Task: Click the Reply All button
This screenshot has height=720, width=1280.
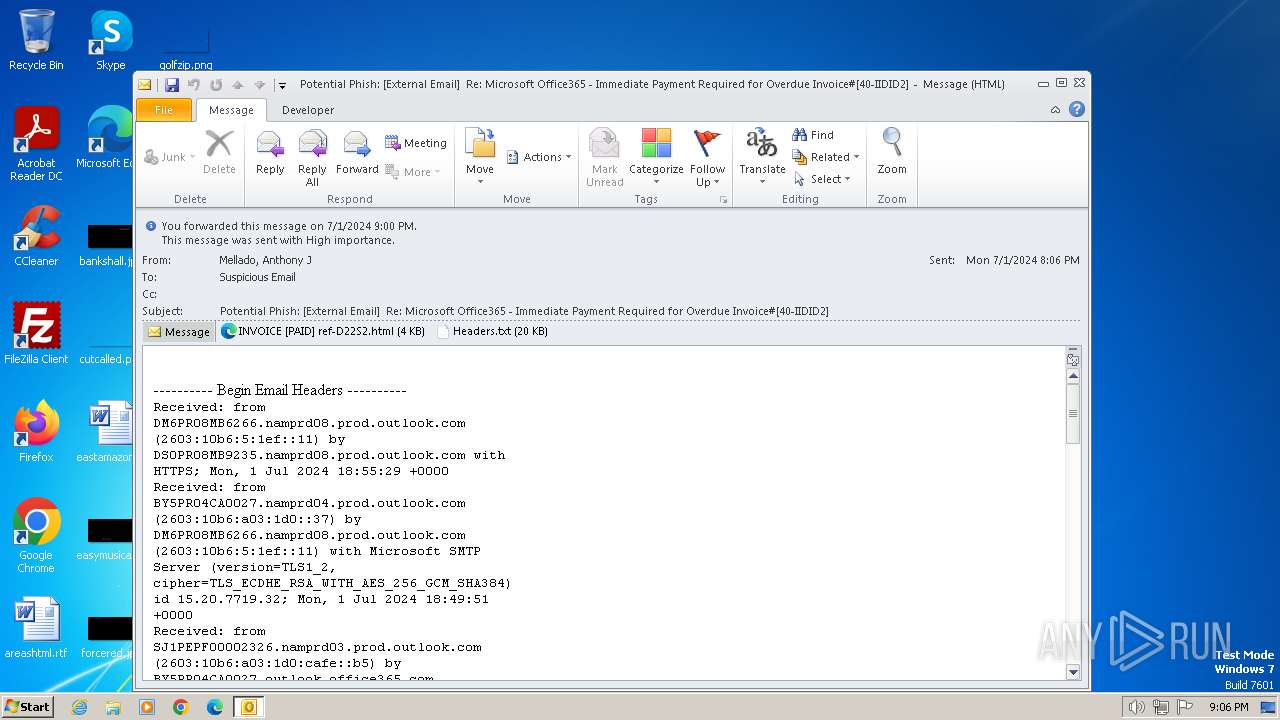Action: [x=312, y=157]
